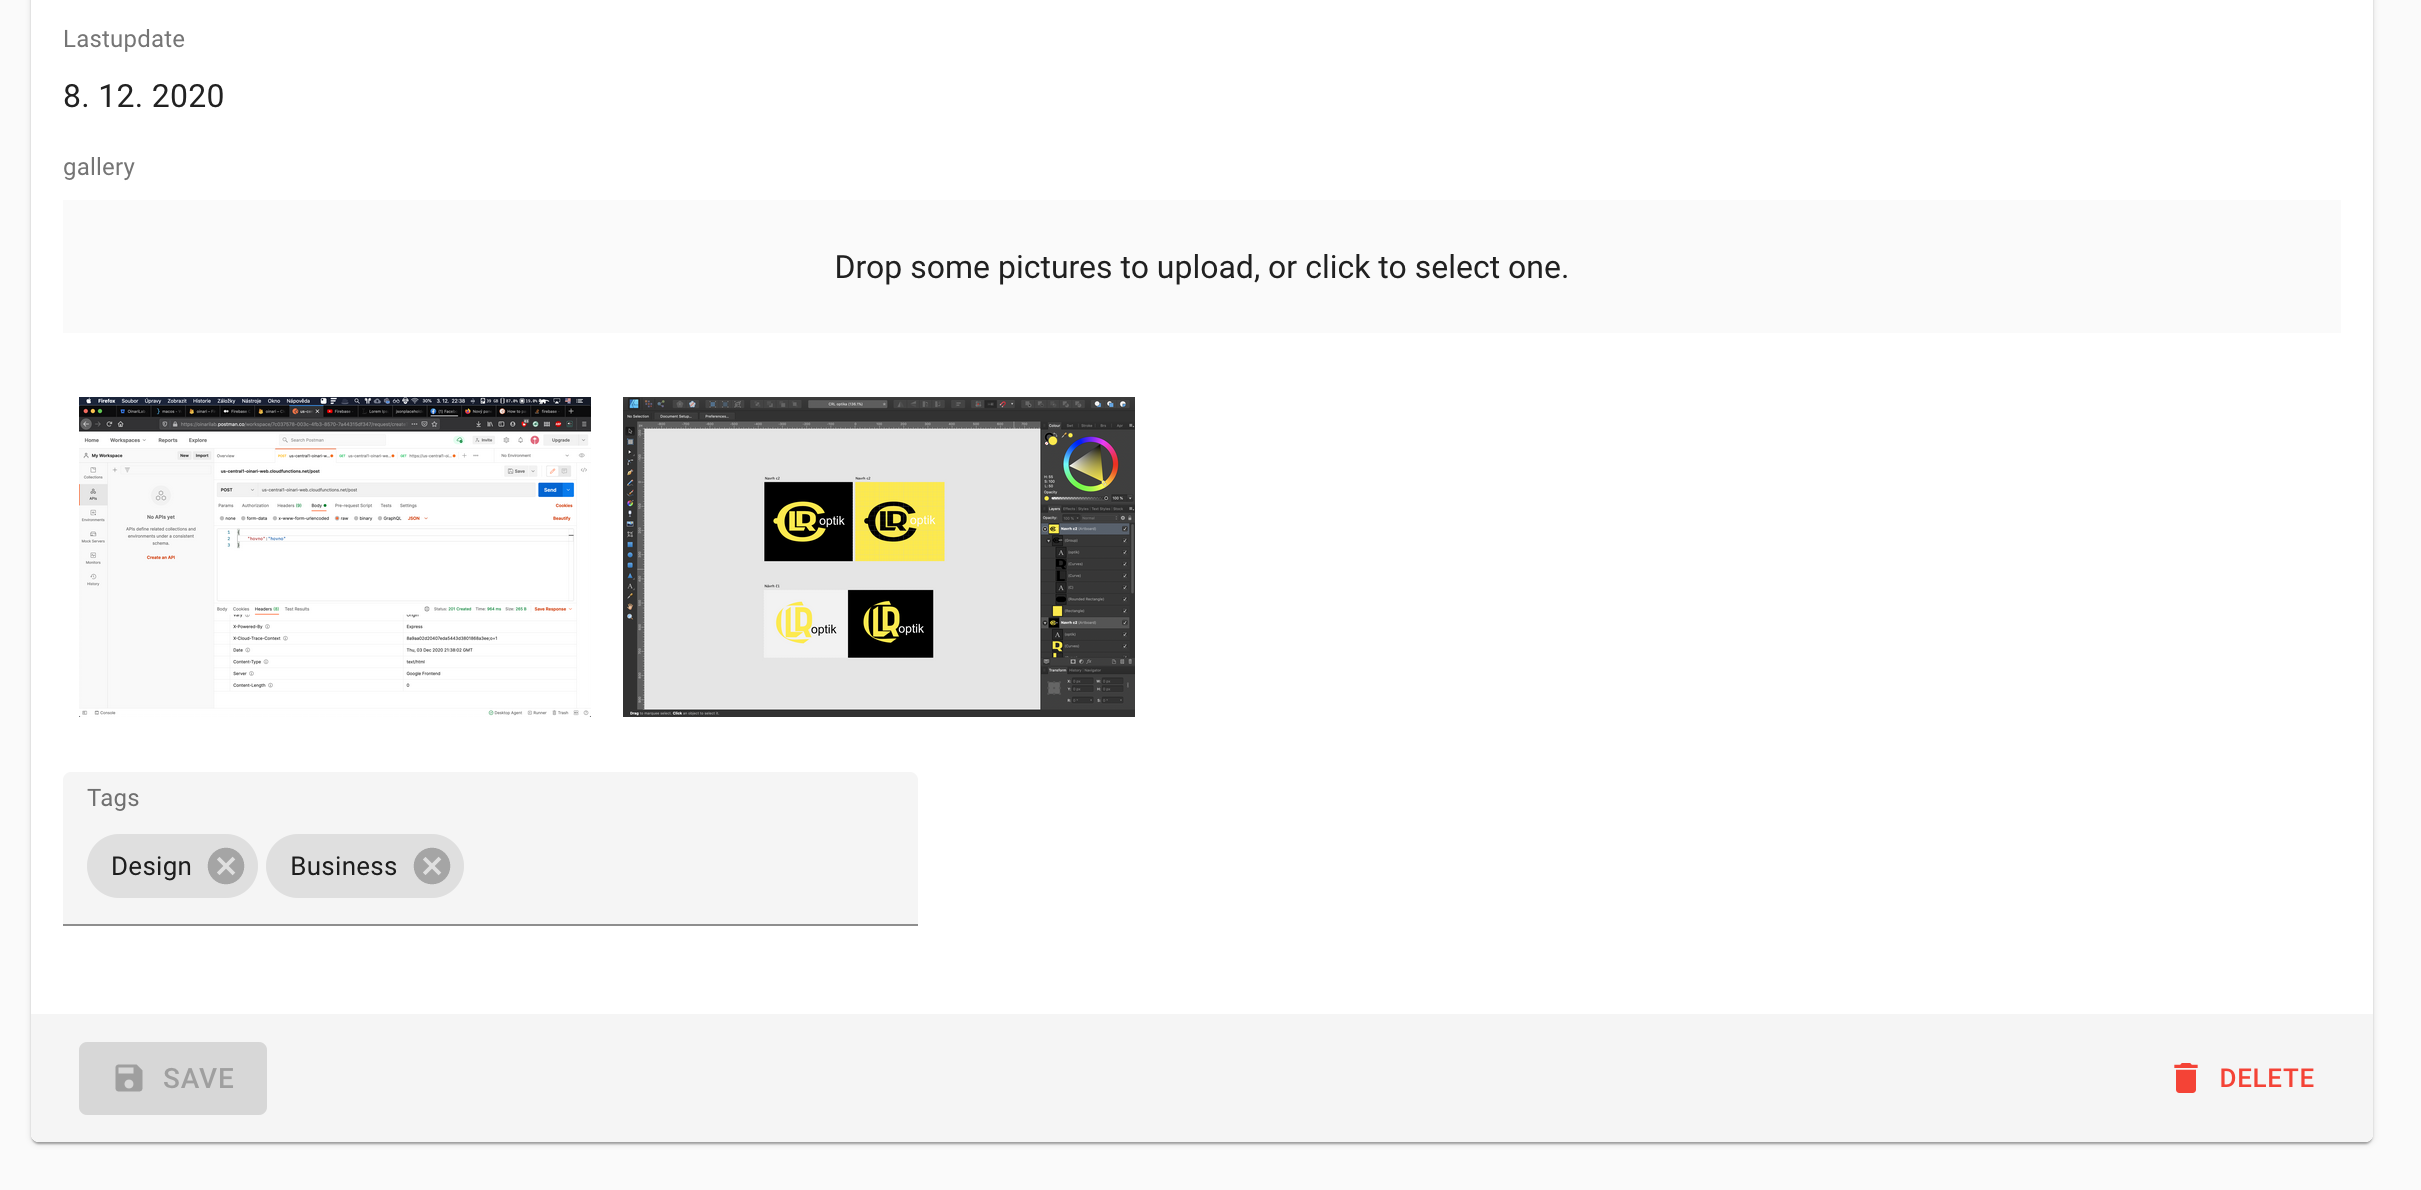Image resolution: width=2421 pixels, height=1190 pixels.
Task: Click yellow-background LR optik logo in thumbnail
Action: point(899,521)
